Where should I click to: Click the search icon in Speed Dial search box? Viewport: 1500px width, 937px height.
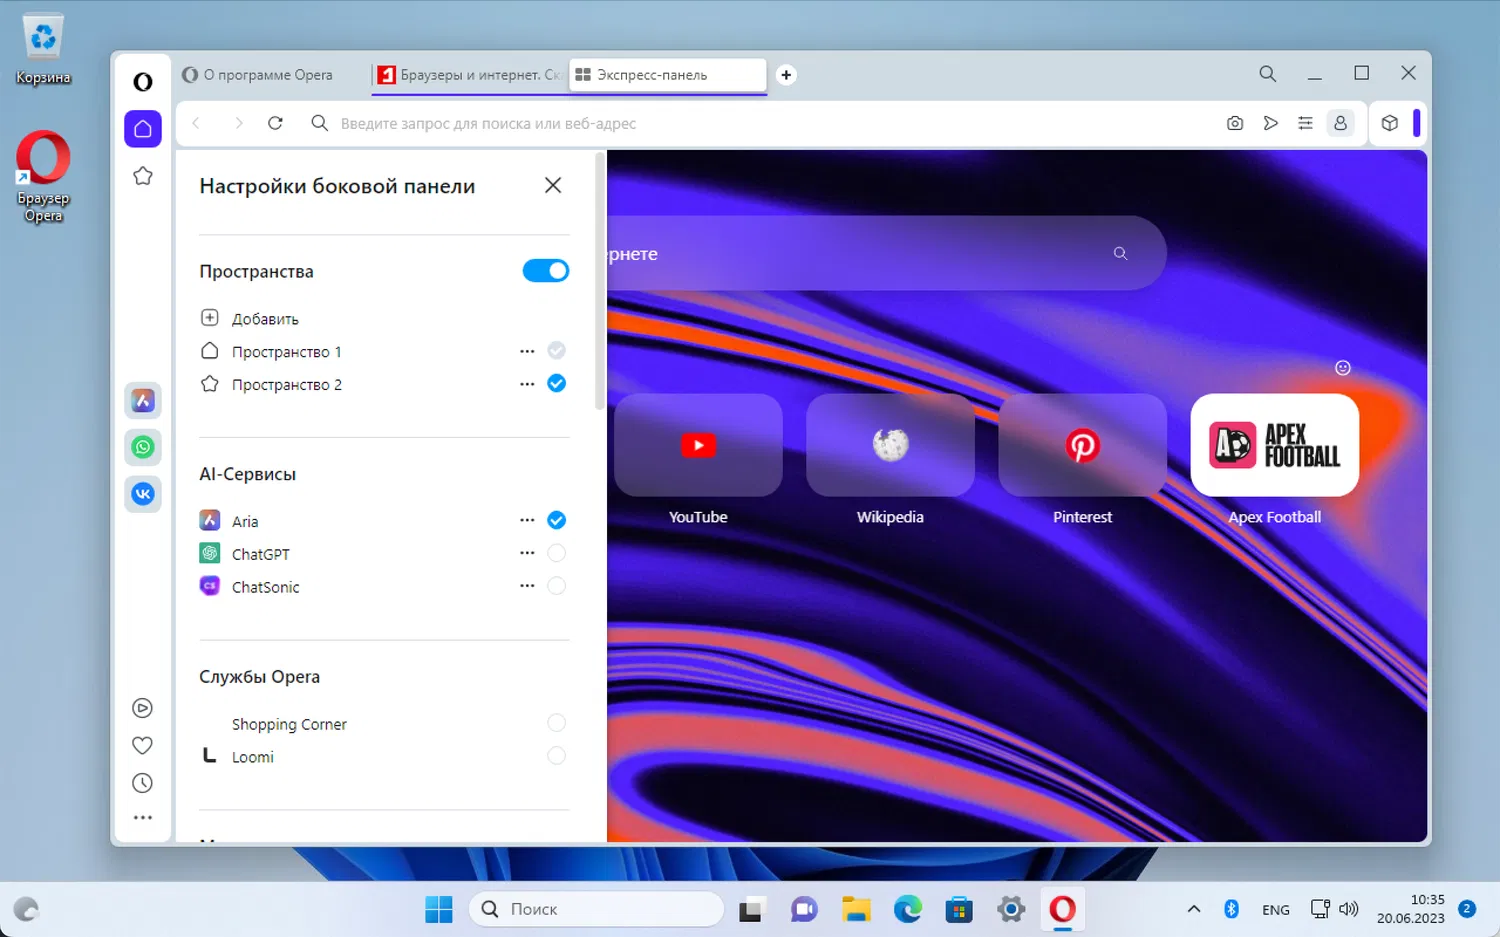1120,254
